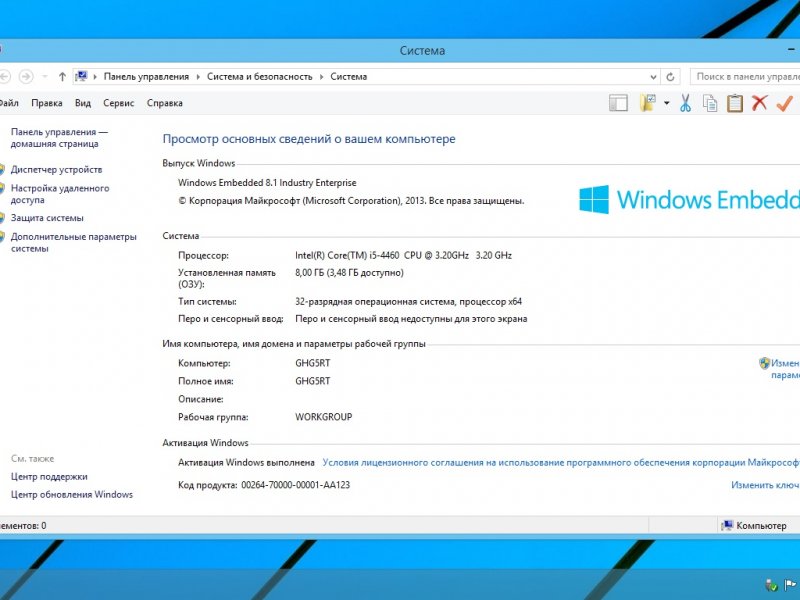Open Центр обновления Windows link
The image size is (800, 600).
71,494
